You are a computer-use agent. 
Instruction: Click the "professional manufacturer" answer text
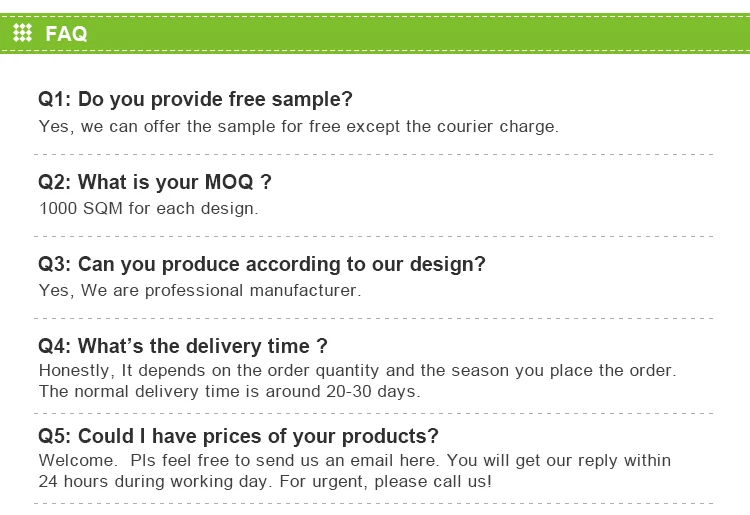pos(199,291)
